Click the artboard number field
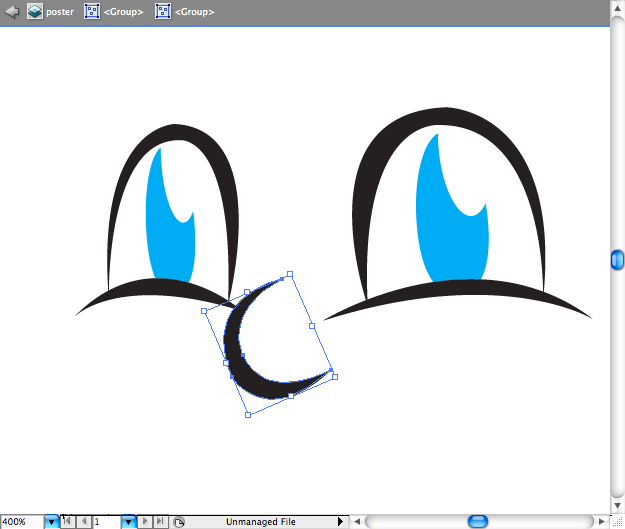Viewport: 625px width, 529px height. tap(107, 522)
